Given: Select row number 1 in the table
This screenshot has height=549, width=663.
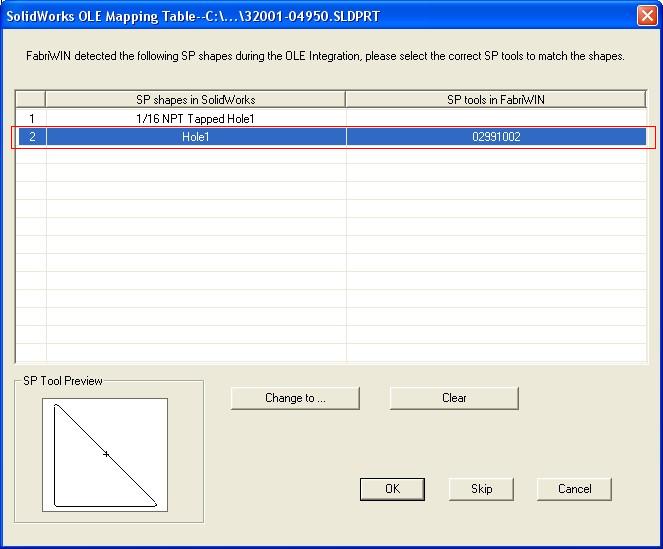Looking at the screenshot, I should (x=31, y=119).
